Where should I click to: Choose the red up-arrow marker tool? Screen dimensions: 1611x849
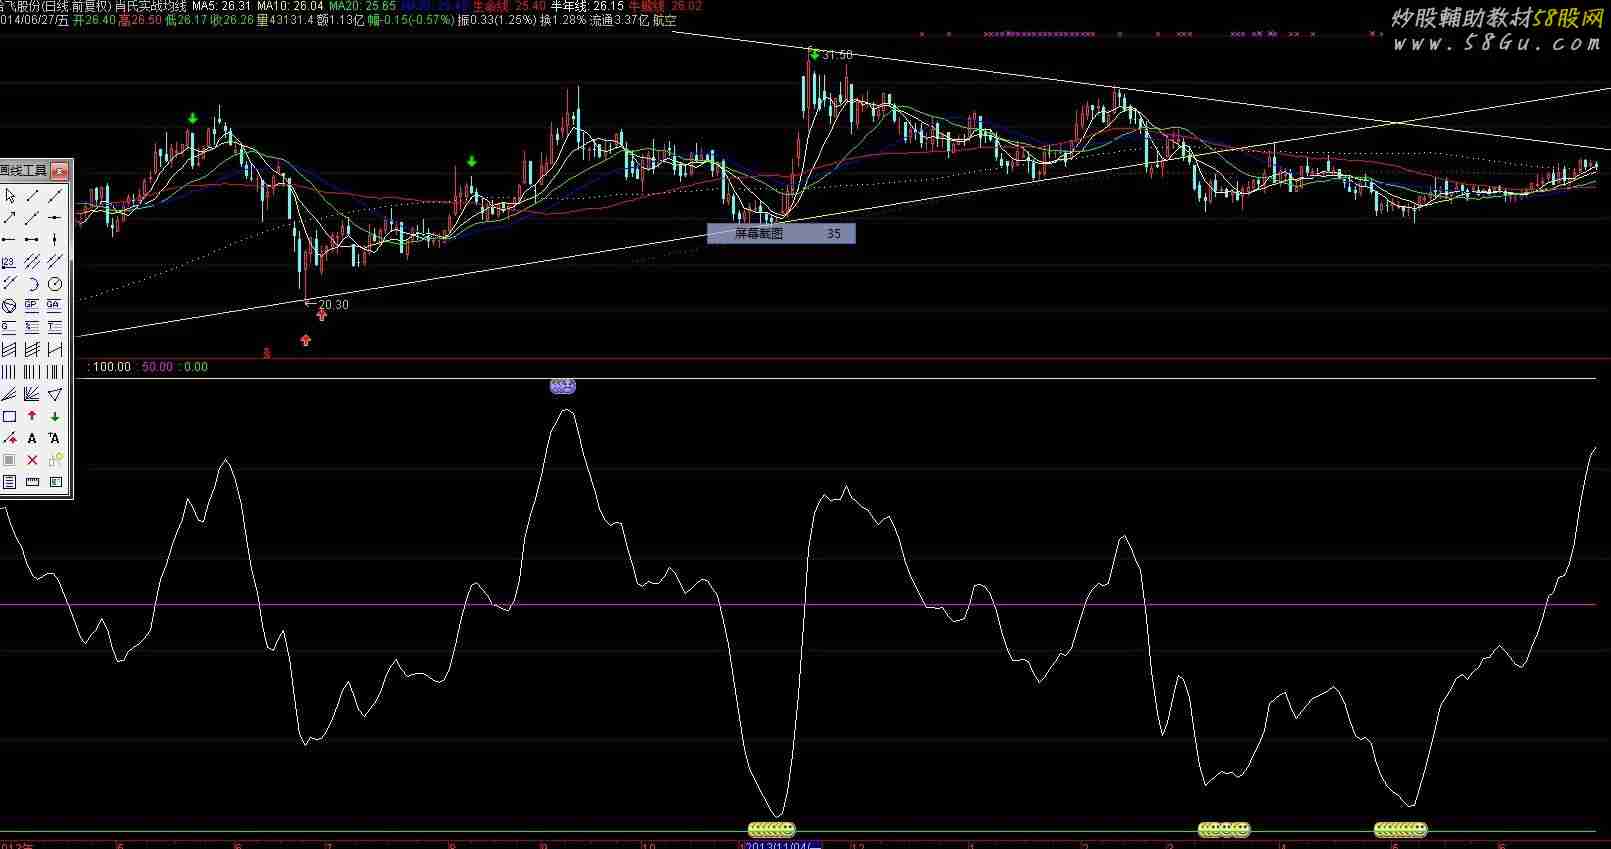[32, 416]
